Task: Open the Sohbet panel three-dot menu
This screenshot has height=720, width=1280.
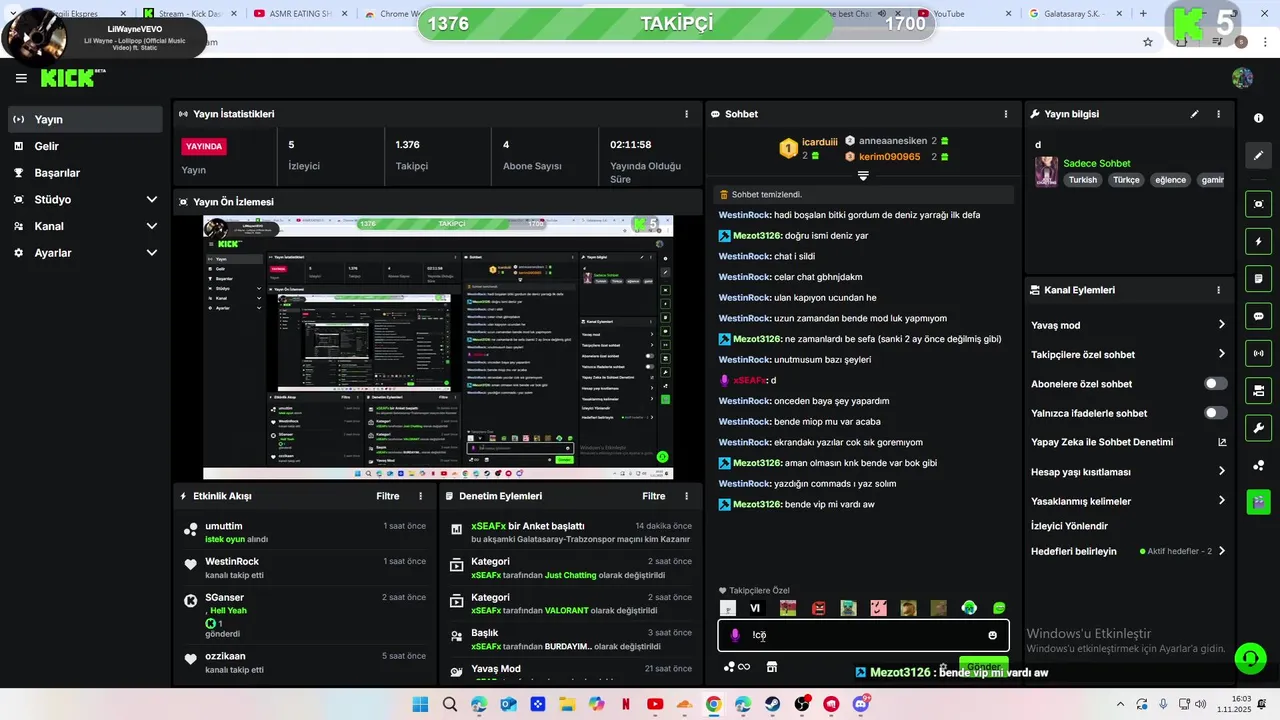Action: [x=1006, y=114]
